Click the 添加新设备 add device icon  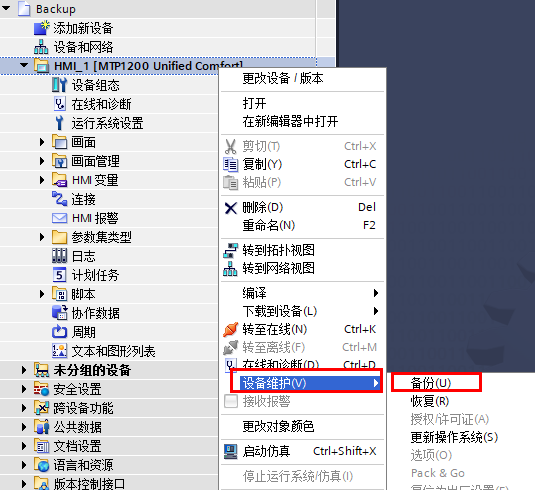click(42, 28)
